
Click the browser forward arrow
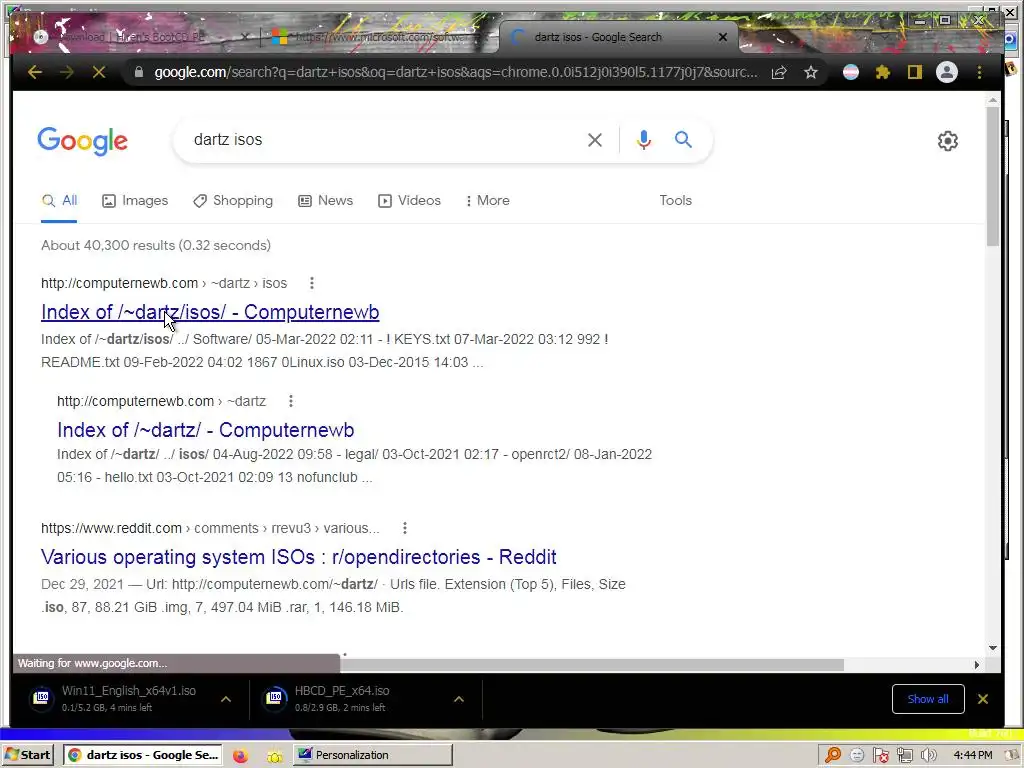click(67, 72)
